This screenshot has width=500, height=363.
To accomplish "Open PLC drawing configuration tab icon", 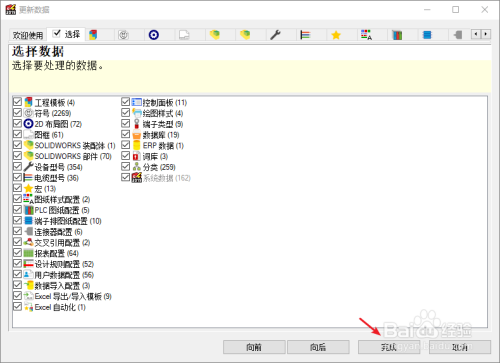I will click(x=397, y=35).
